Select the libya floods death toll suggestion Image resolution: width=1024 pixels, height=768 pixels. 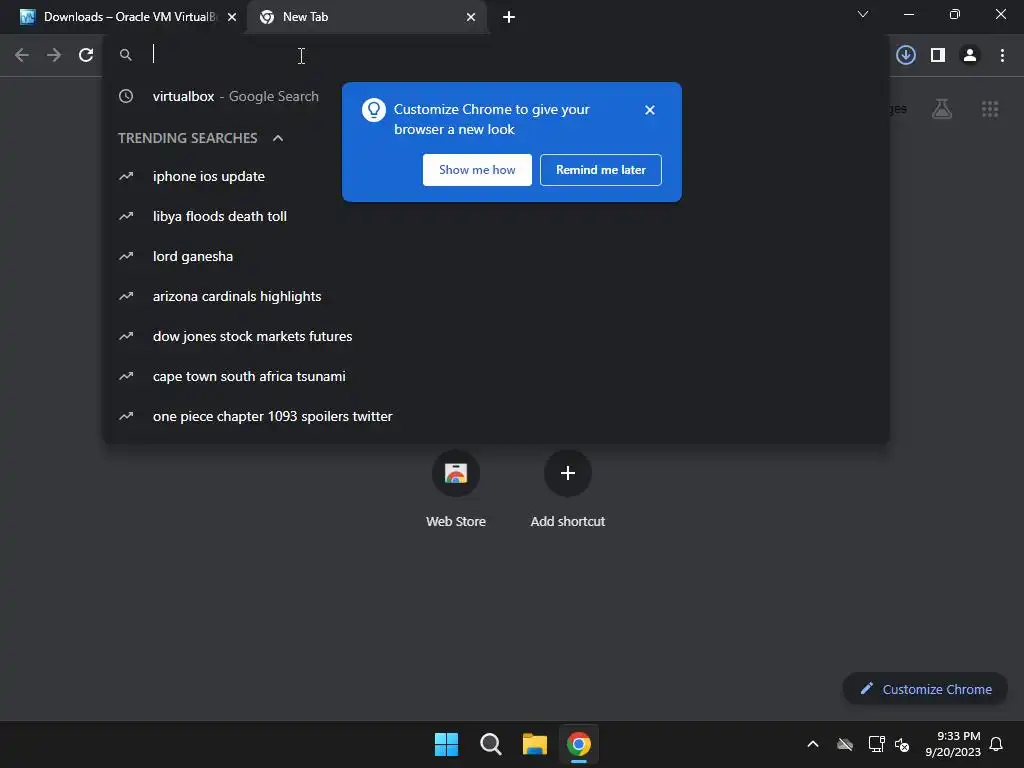coord(496,216)
